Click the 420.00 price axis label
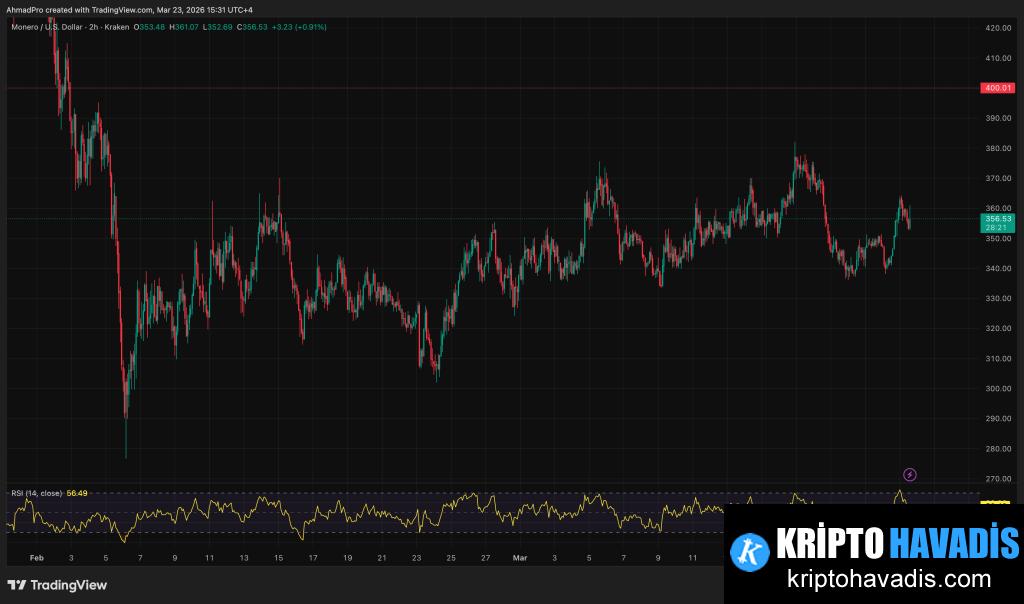This screenshot has height=604, width=1024. click(998, 28)
